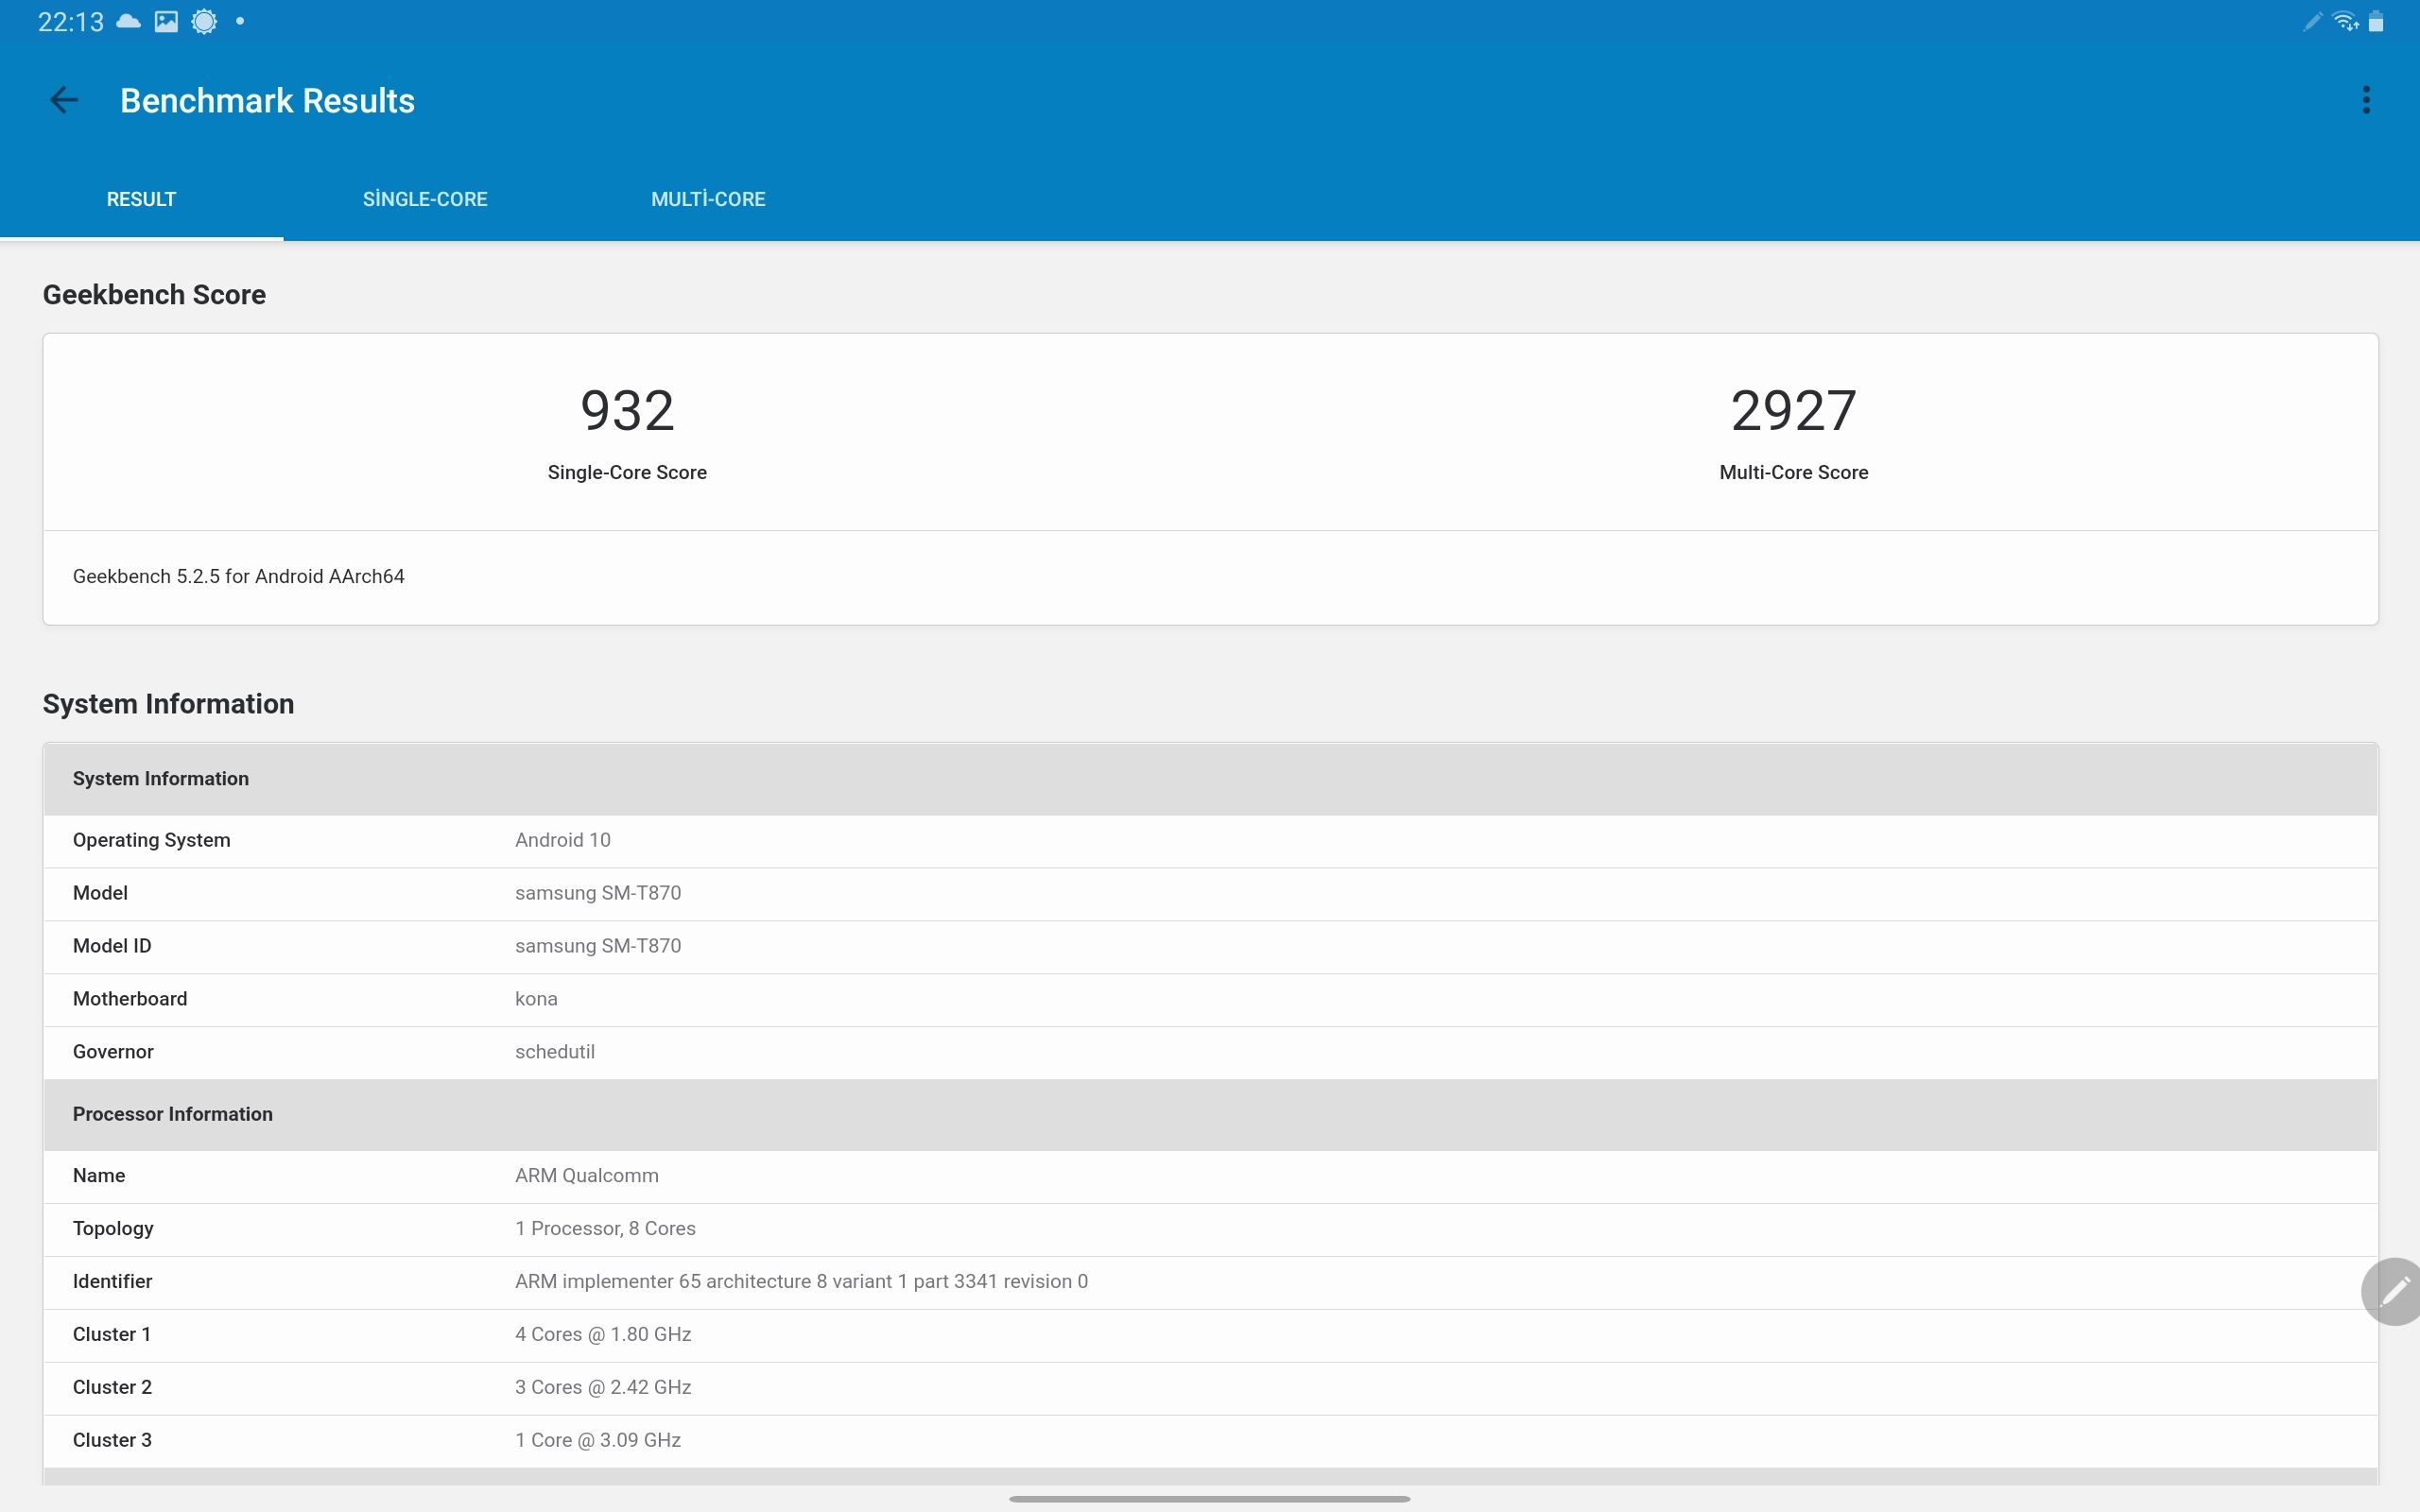Tap the Governor schedutil row
The width and height of the screenshot is (2420, 1512).
click(x=1210, y=1052)
